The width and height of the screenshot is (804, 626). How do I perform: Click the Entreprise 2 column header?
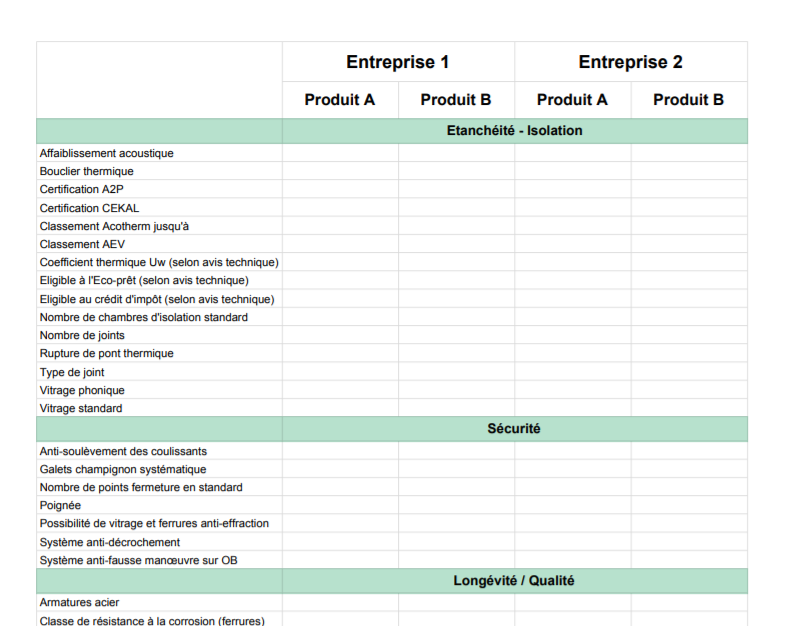(x=630, y=62)
